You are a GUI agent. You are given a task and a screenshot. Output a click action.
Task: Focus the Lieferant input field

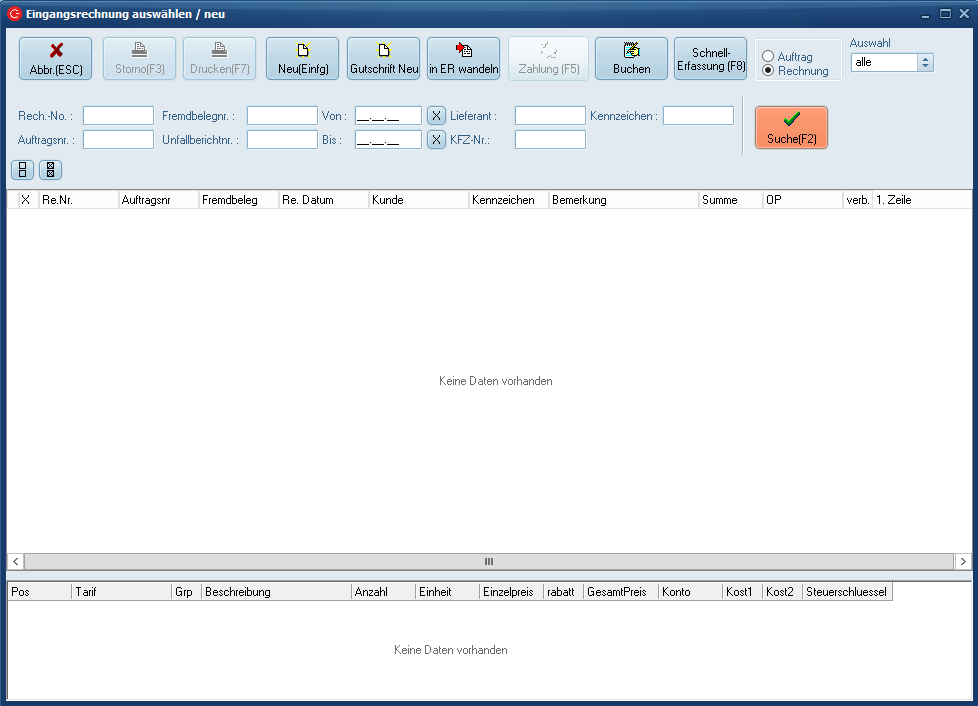coord(550,116)
